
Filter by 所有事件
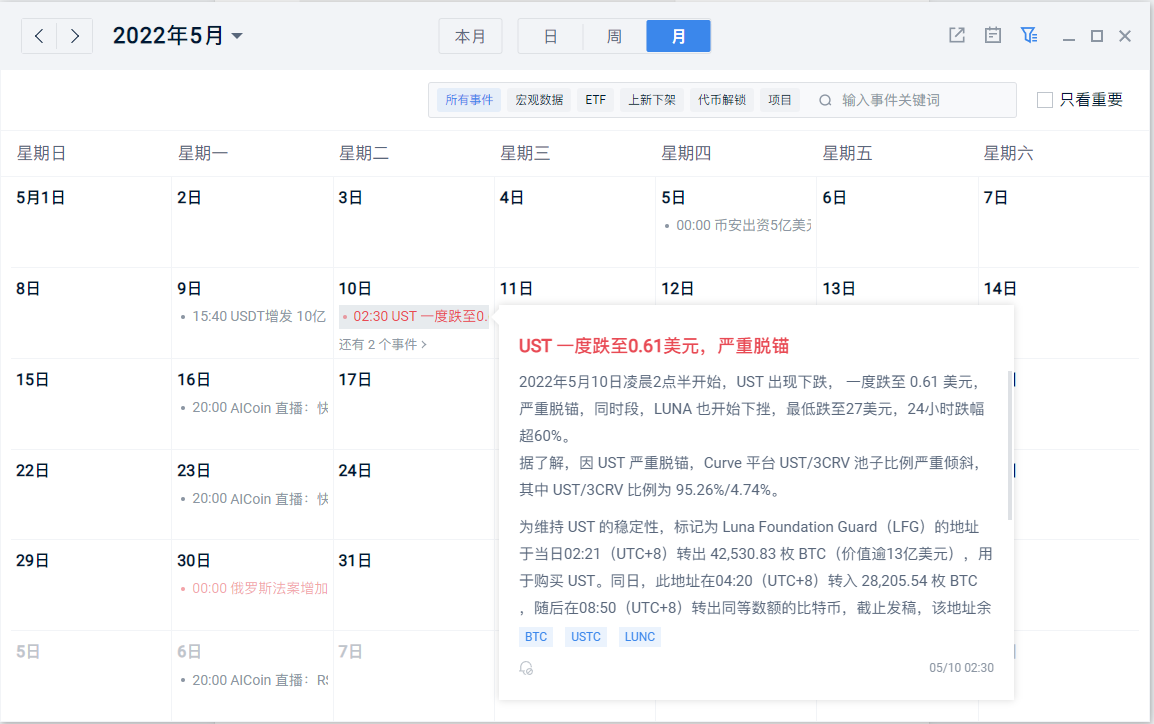(469, 100)
